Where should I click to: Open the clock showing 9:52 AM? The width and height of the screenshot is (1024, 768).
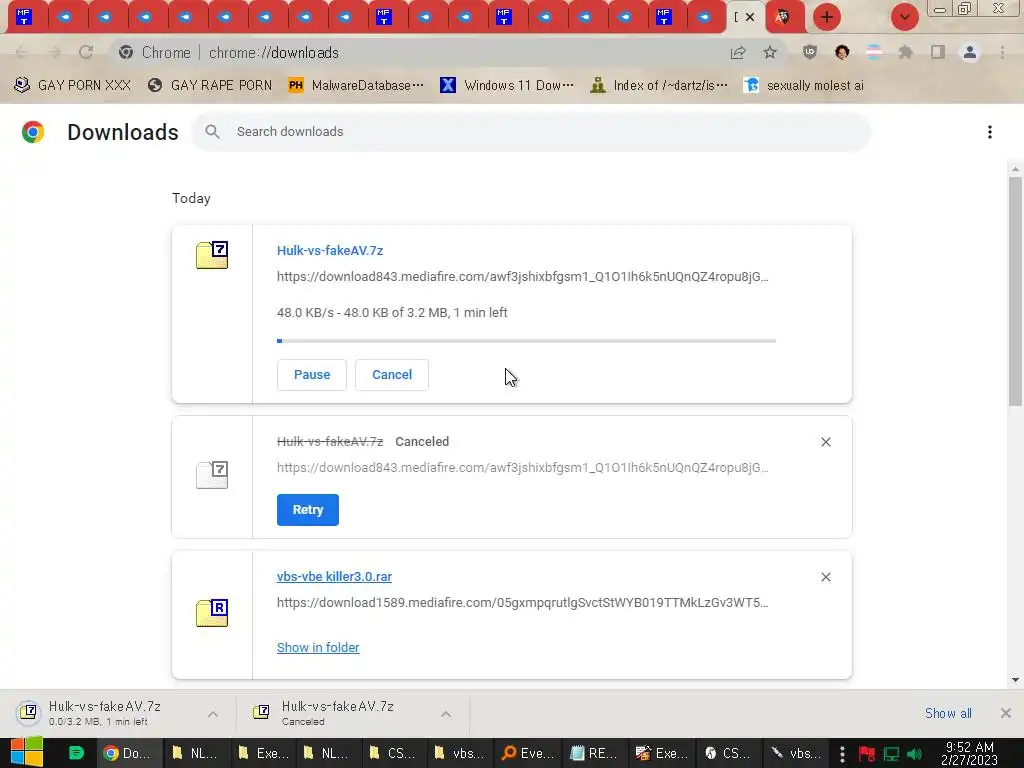[x=970, y=753]
